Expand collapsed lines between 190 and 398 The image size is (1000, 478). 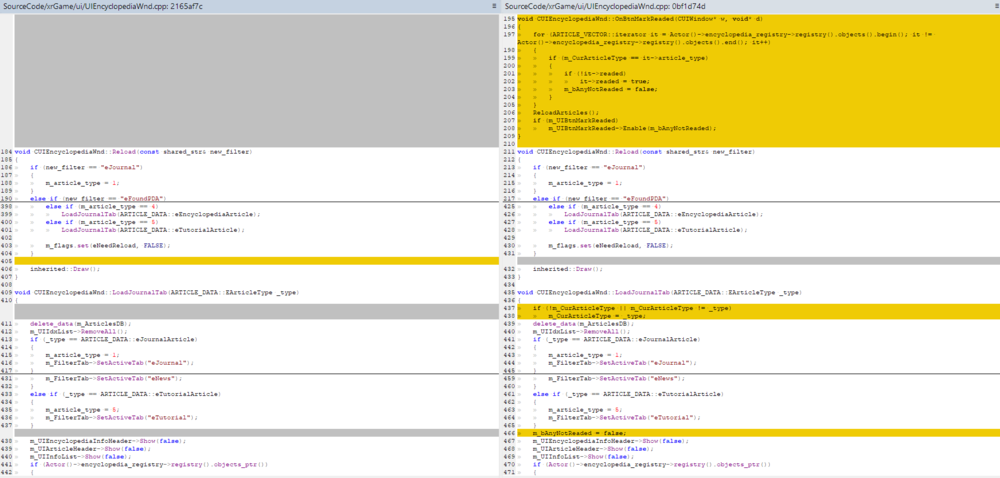(250, 201)
